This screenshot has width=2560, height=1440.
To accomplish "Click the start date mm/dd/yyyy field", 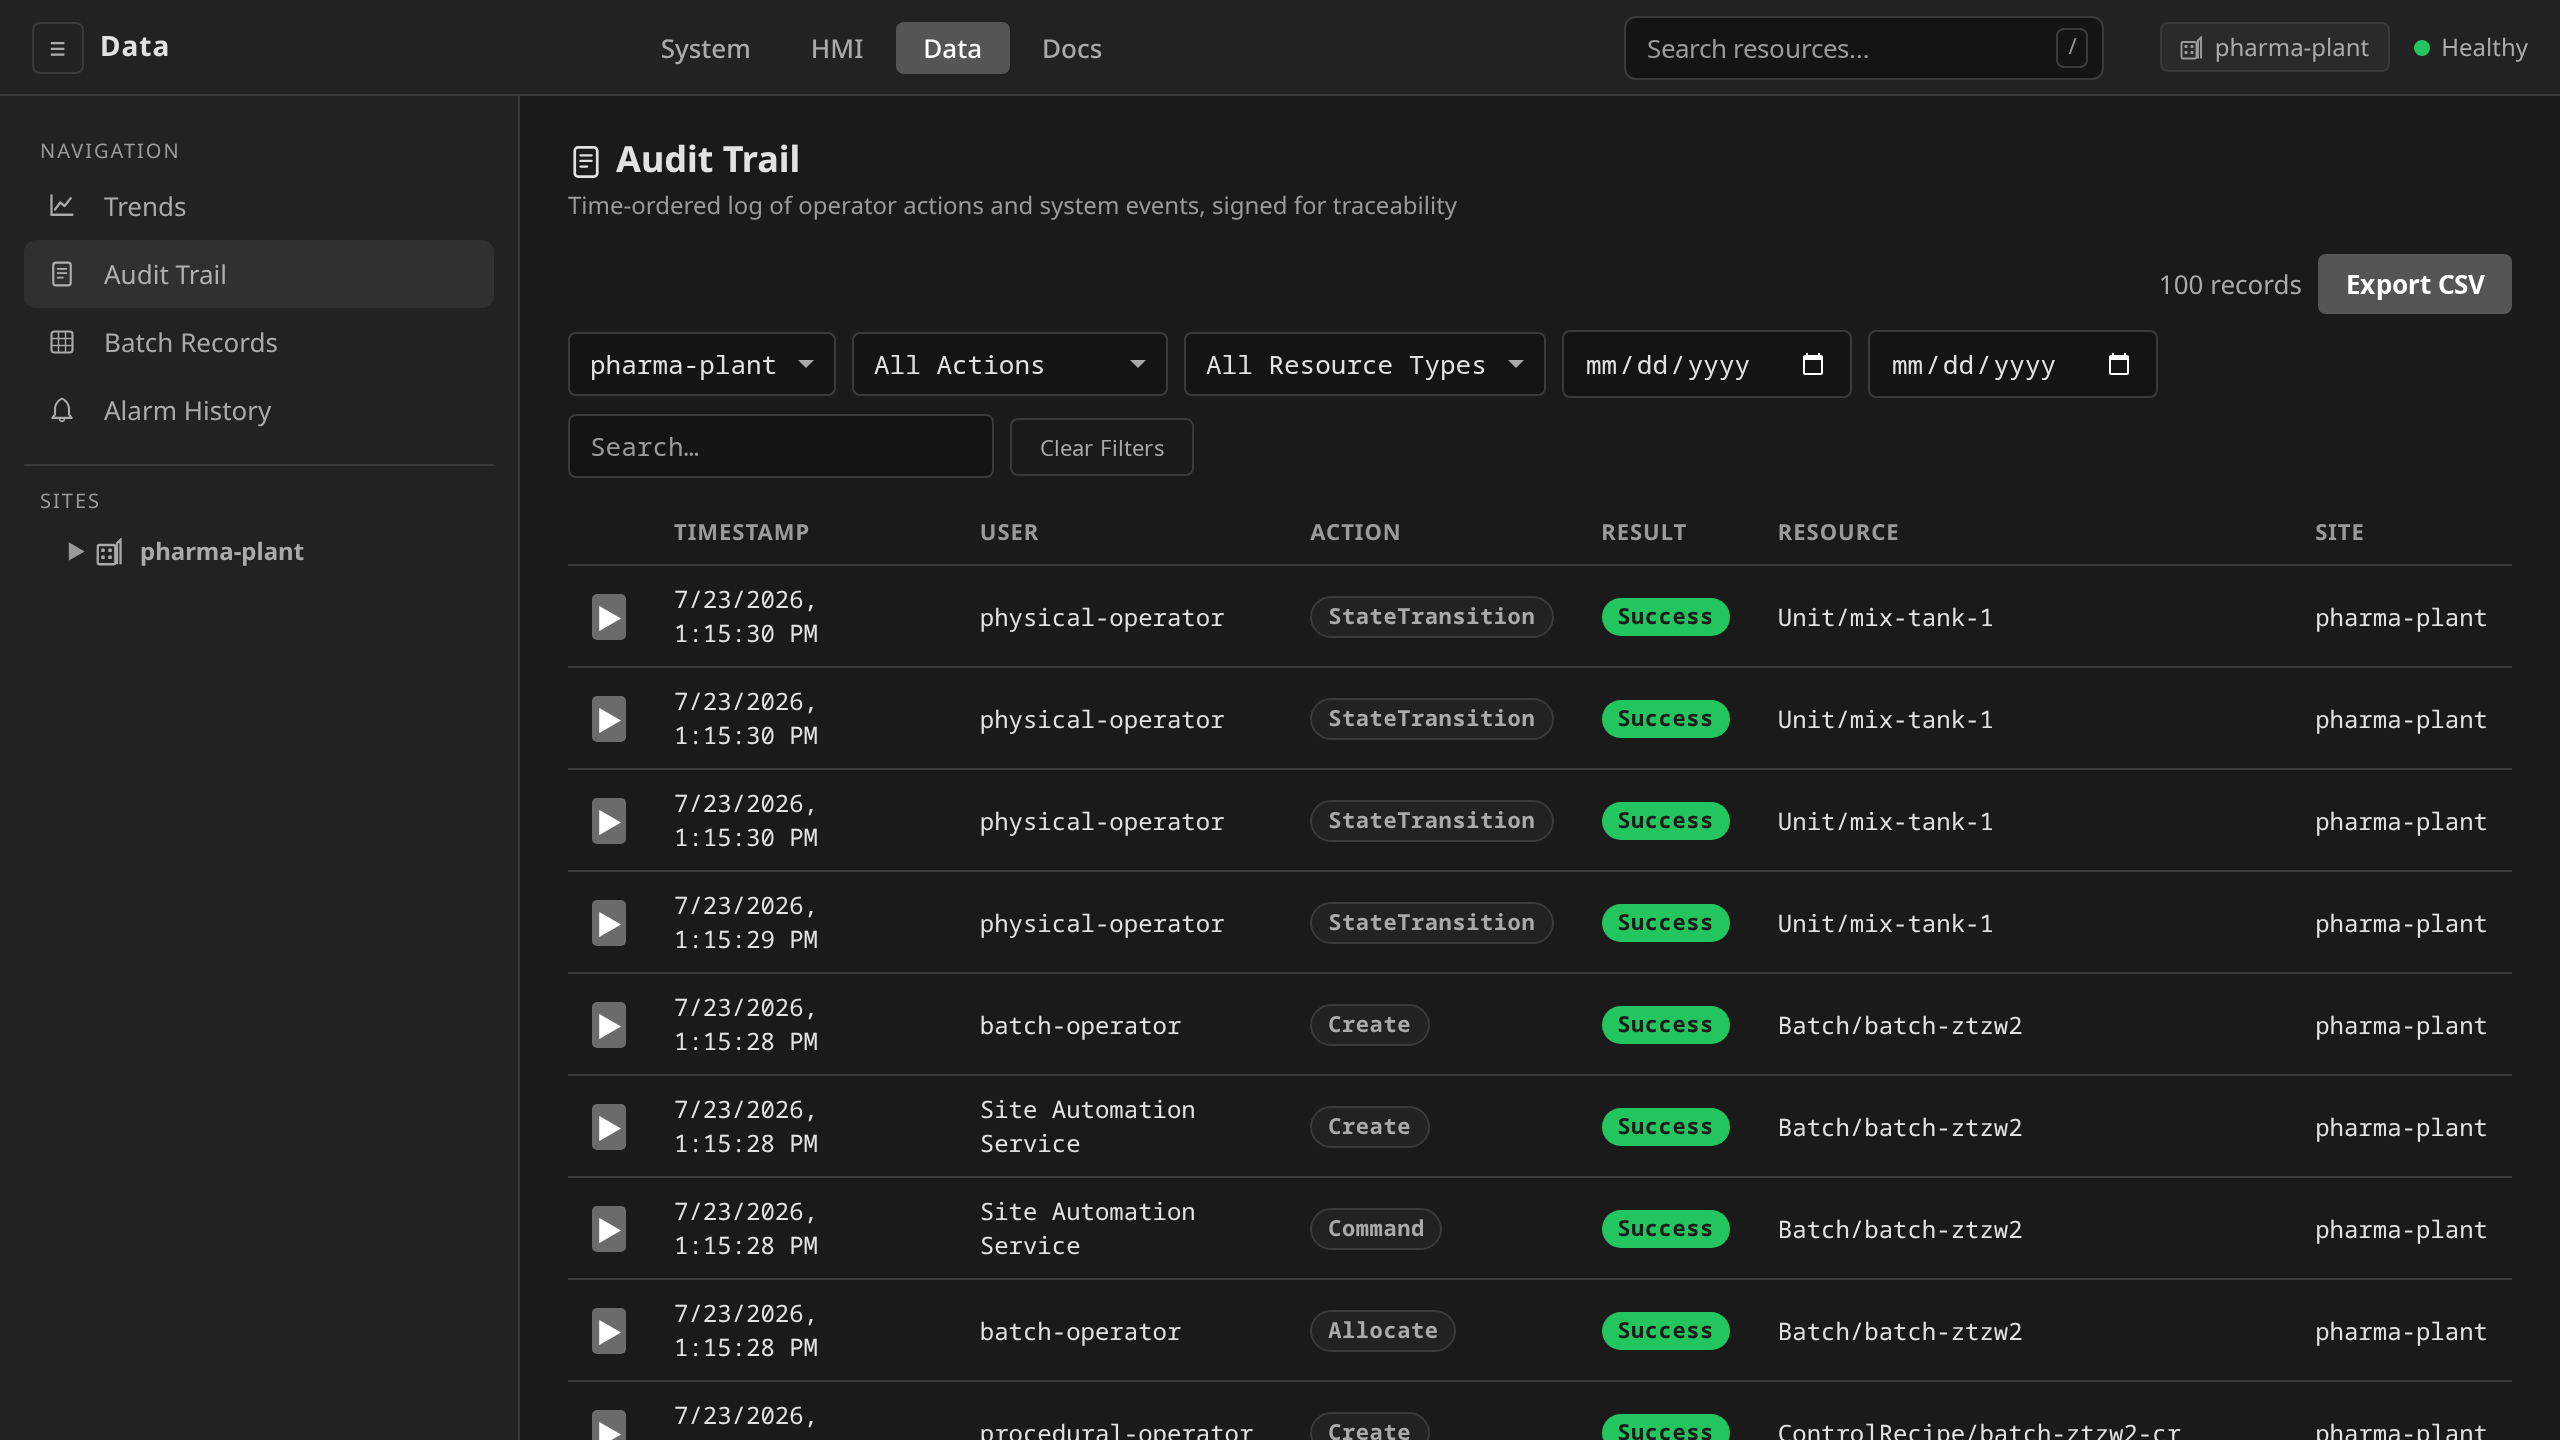I will pyautogui.click(x=1707, y=364).
